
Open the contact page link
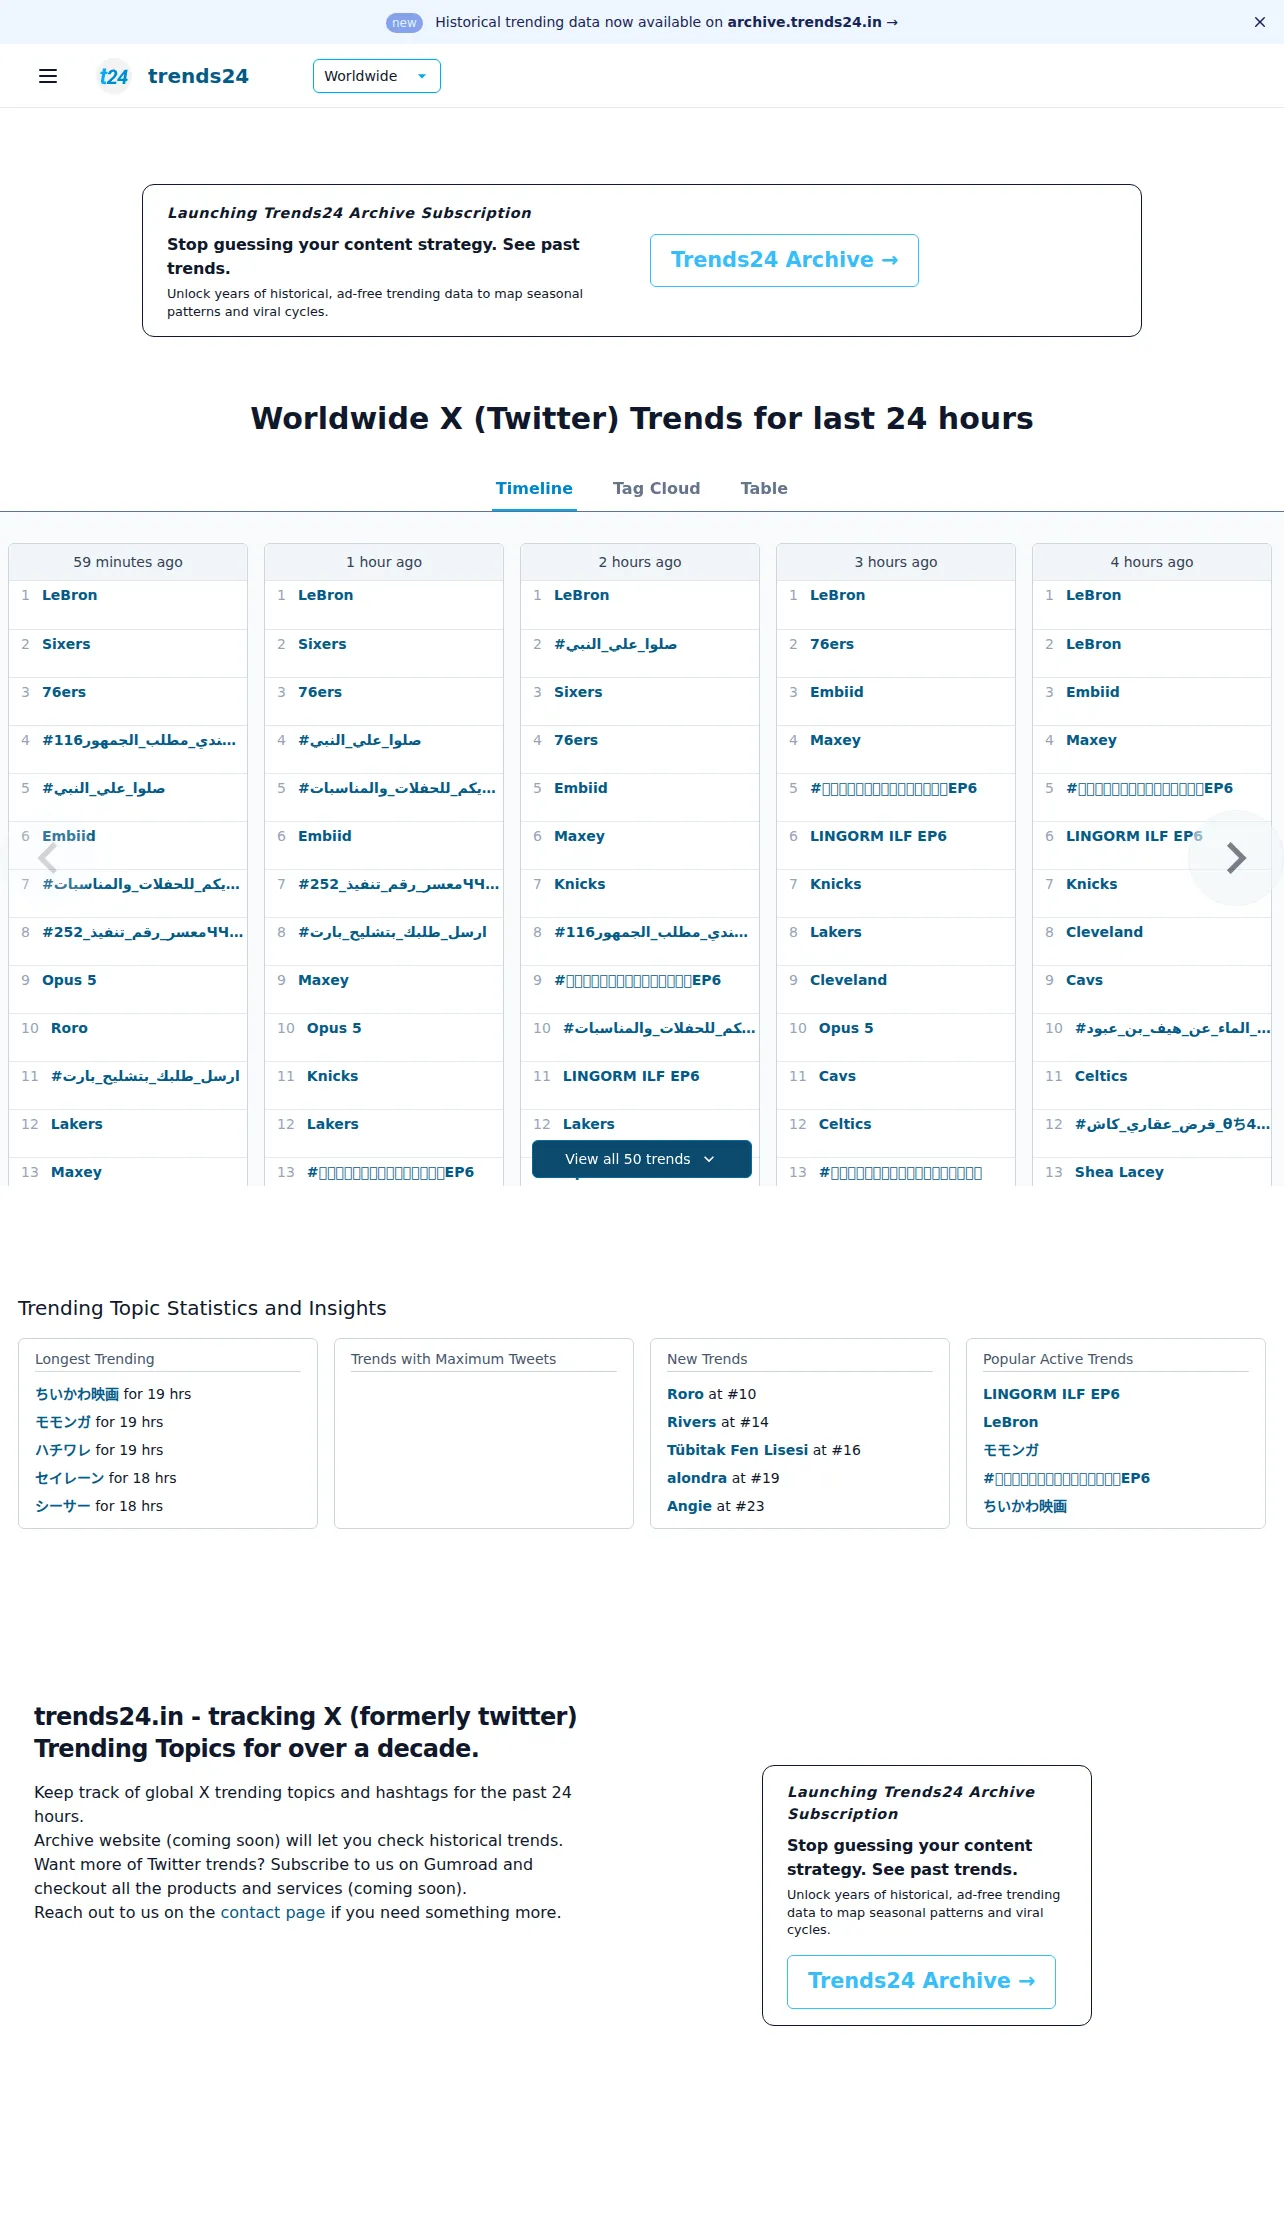(273, 1912)
